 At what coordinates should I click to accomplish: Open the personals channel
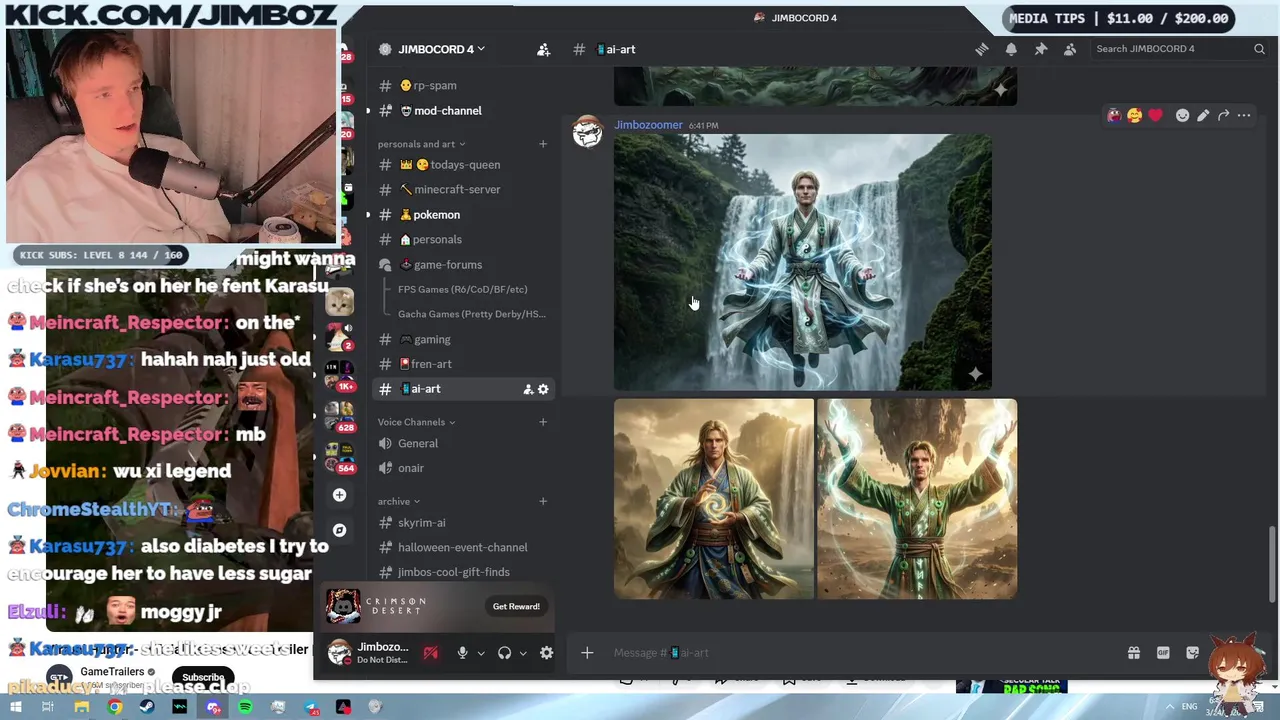[462, 240]
